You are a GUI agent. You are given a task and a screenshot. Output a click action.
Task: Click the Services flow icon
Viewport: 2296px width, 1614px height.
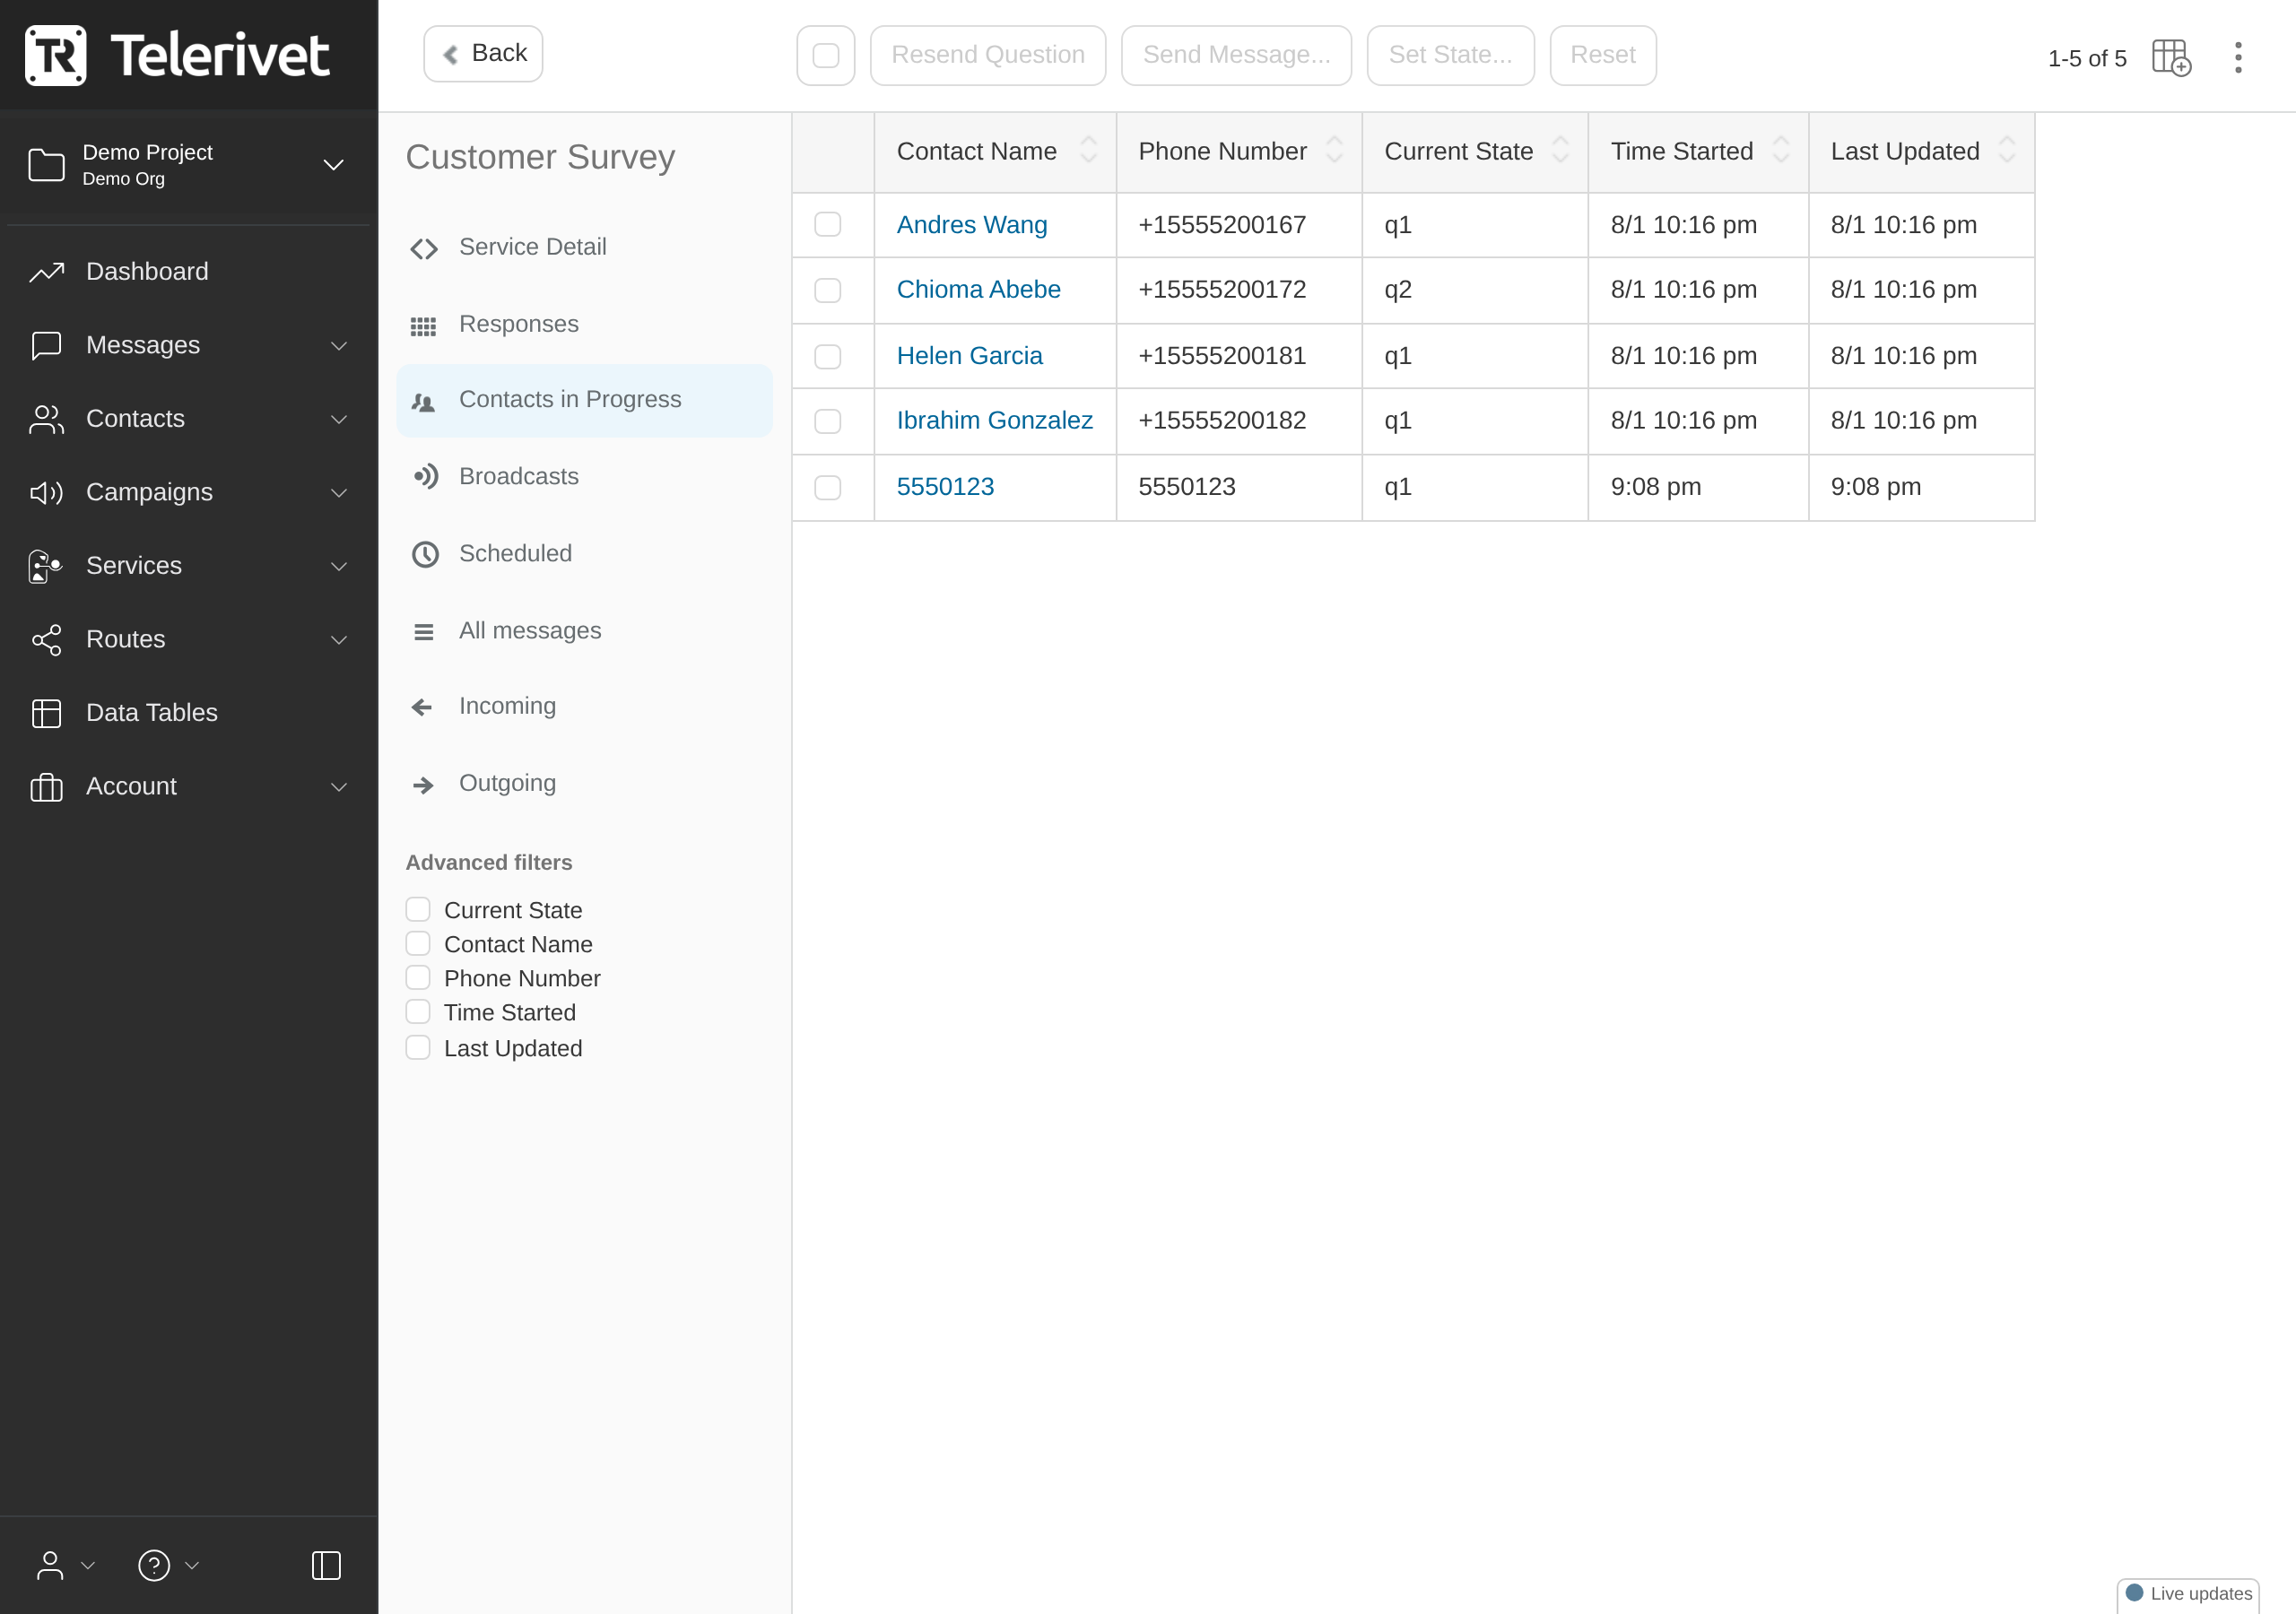pyautogui.click(x=46, y=566)
